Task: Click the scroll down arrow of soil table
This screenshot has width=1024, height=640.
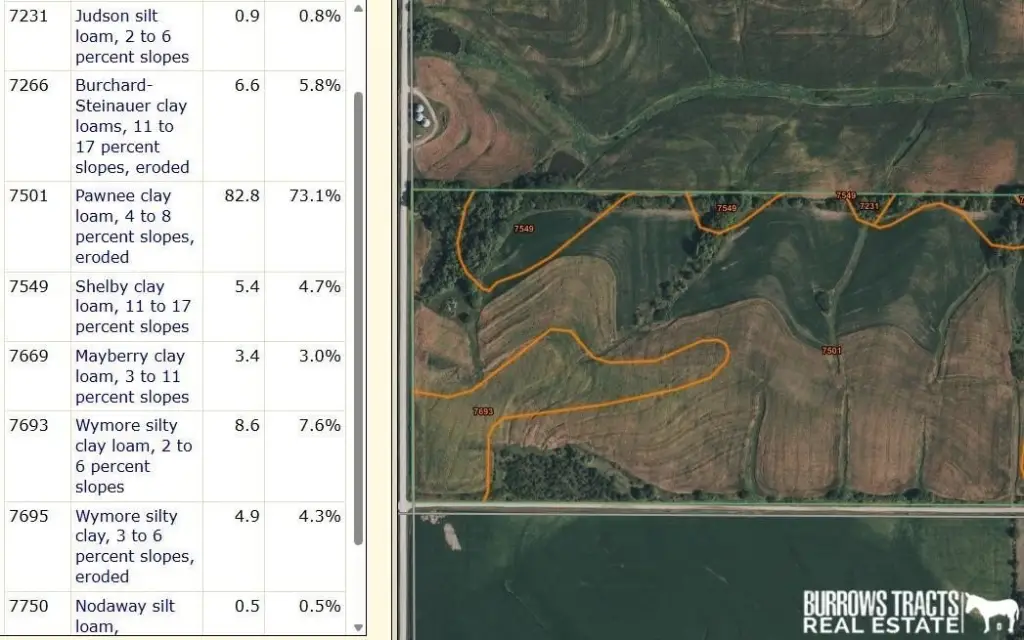Action: point(358,628)
